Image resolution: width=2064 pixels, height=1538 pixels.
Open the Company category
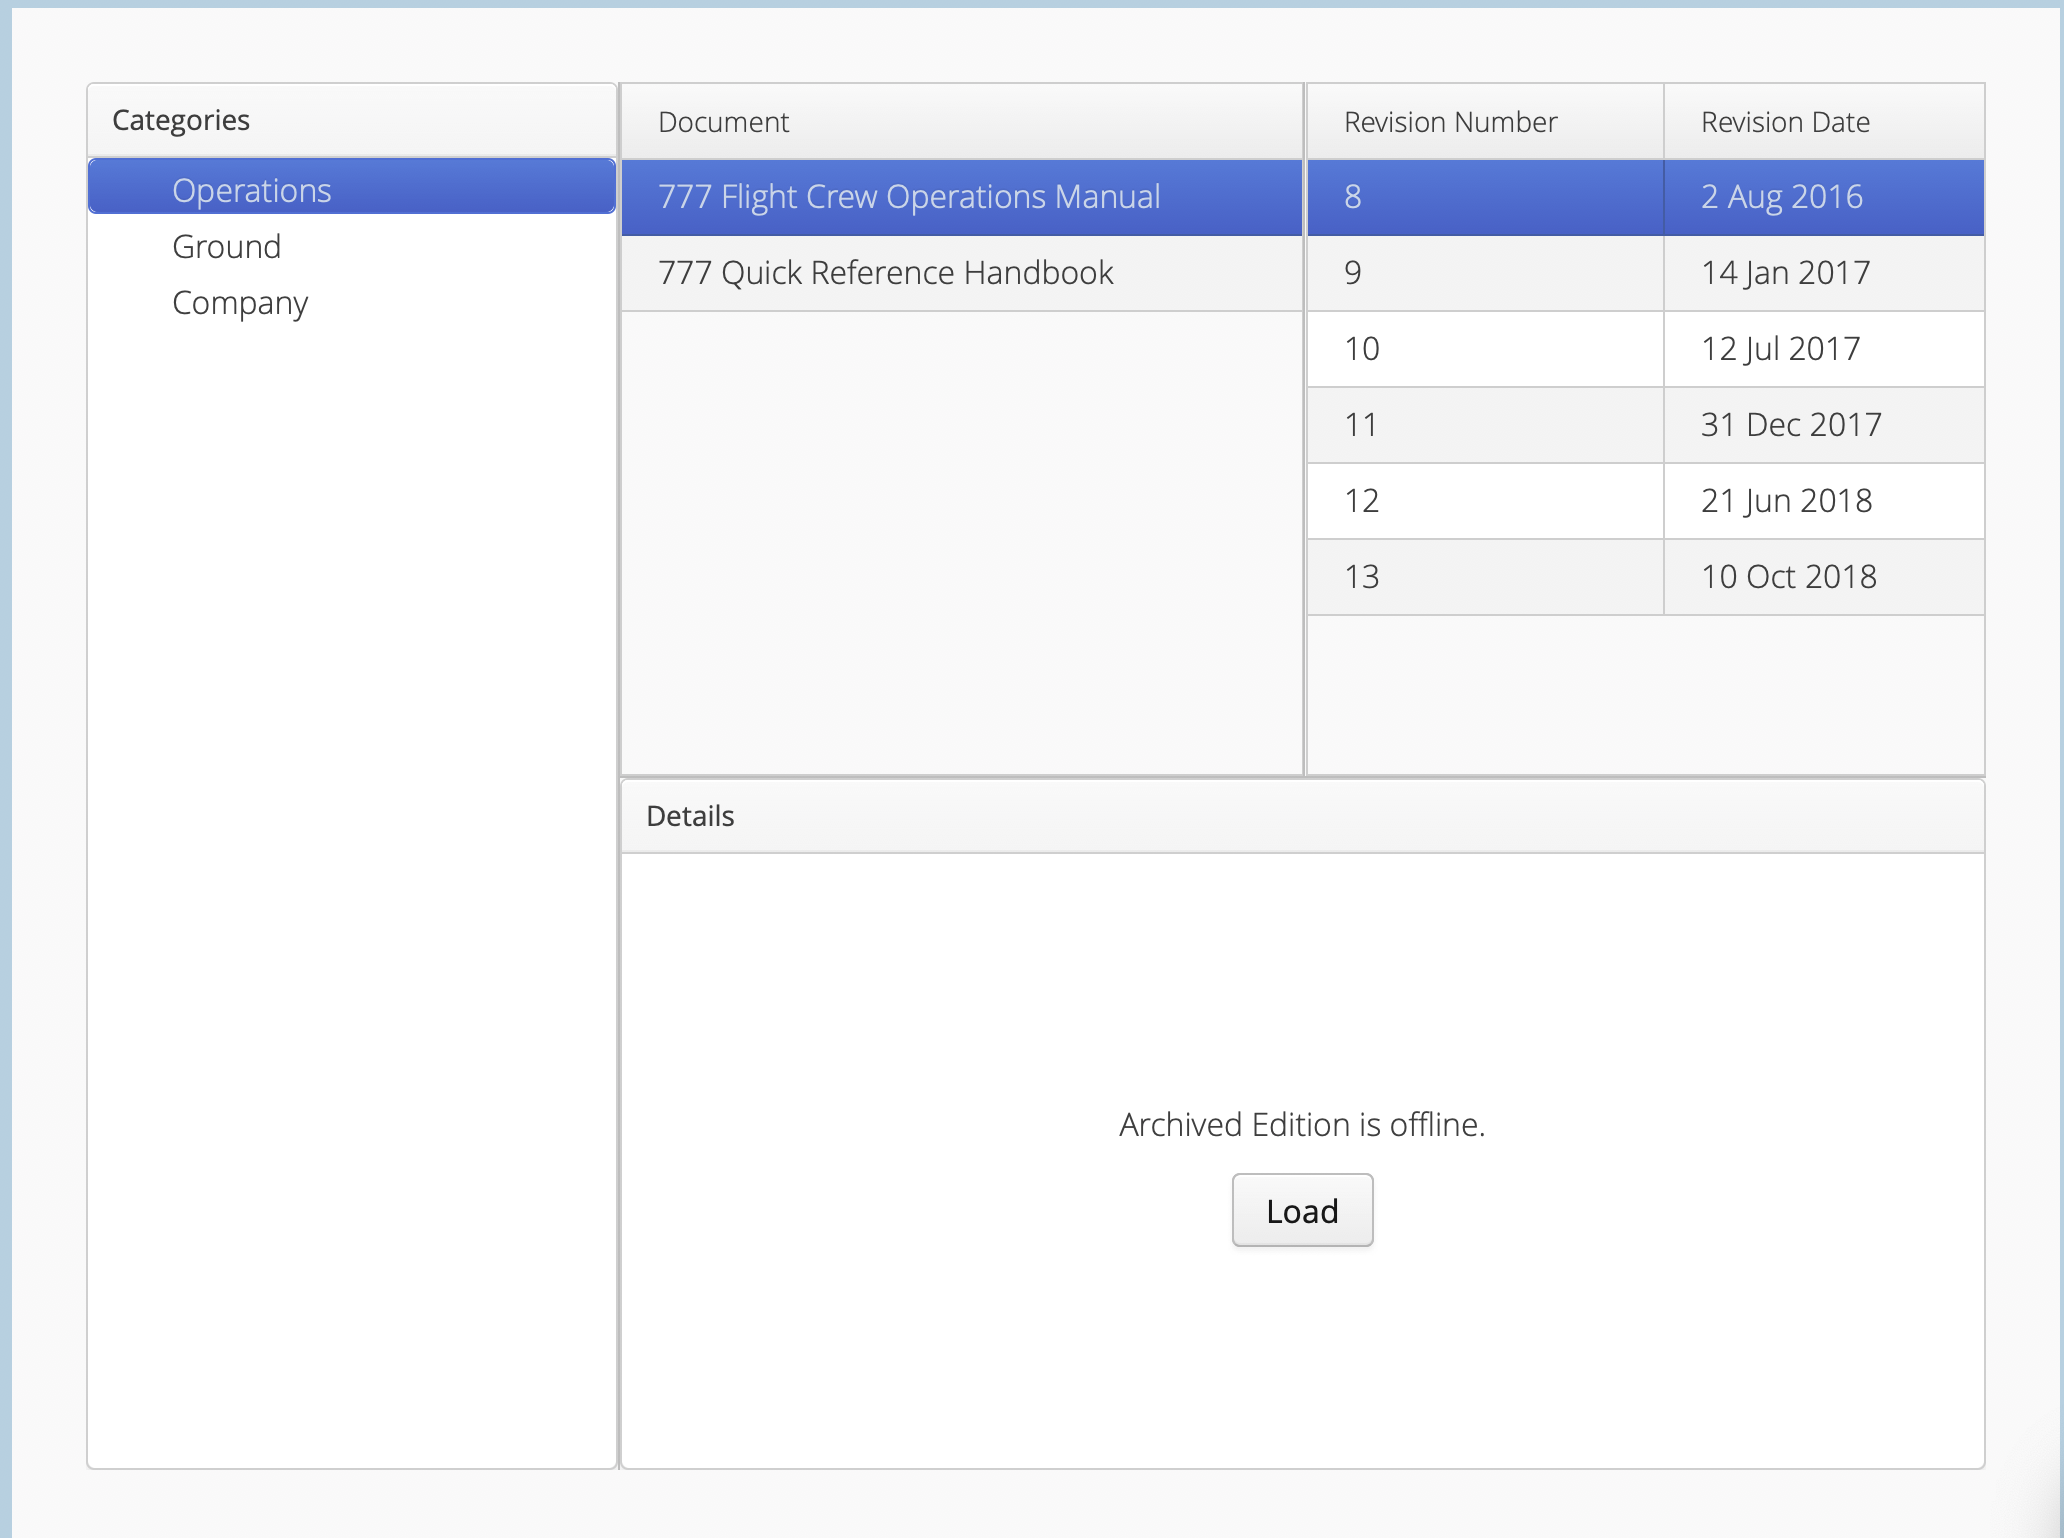click(240, 302)
